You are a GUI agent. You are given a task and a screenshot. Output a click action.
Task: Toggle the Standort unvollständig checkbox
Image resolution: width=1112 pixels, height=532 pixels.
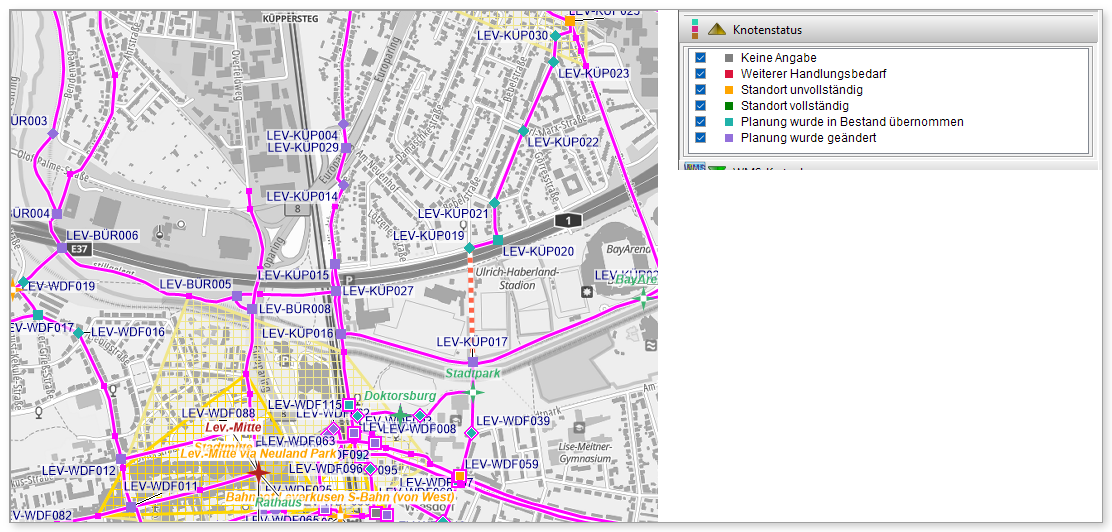click(x=701, y=90)
